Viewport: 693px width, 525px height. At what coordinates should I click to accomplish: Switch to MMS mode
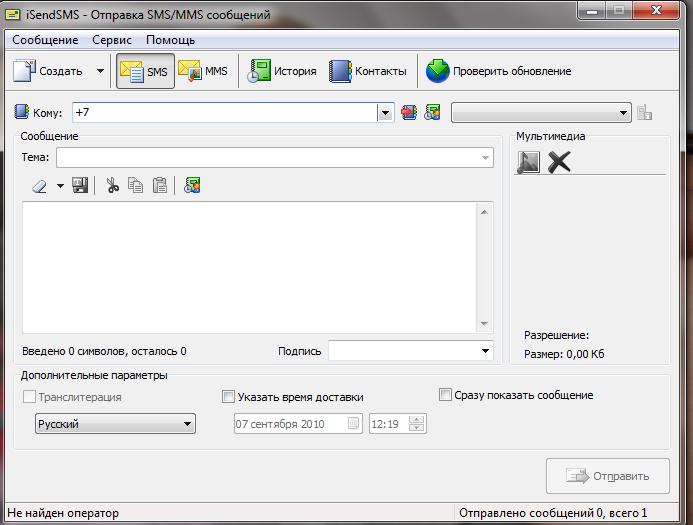203,71
